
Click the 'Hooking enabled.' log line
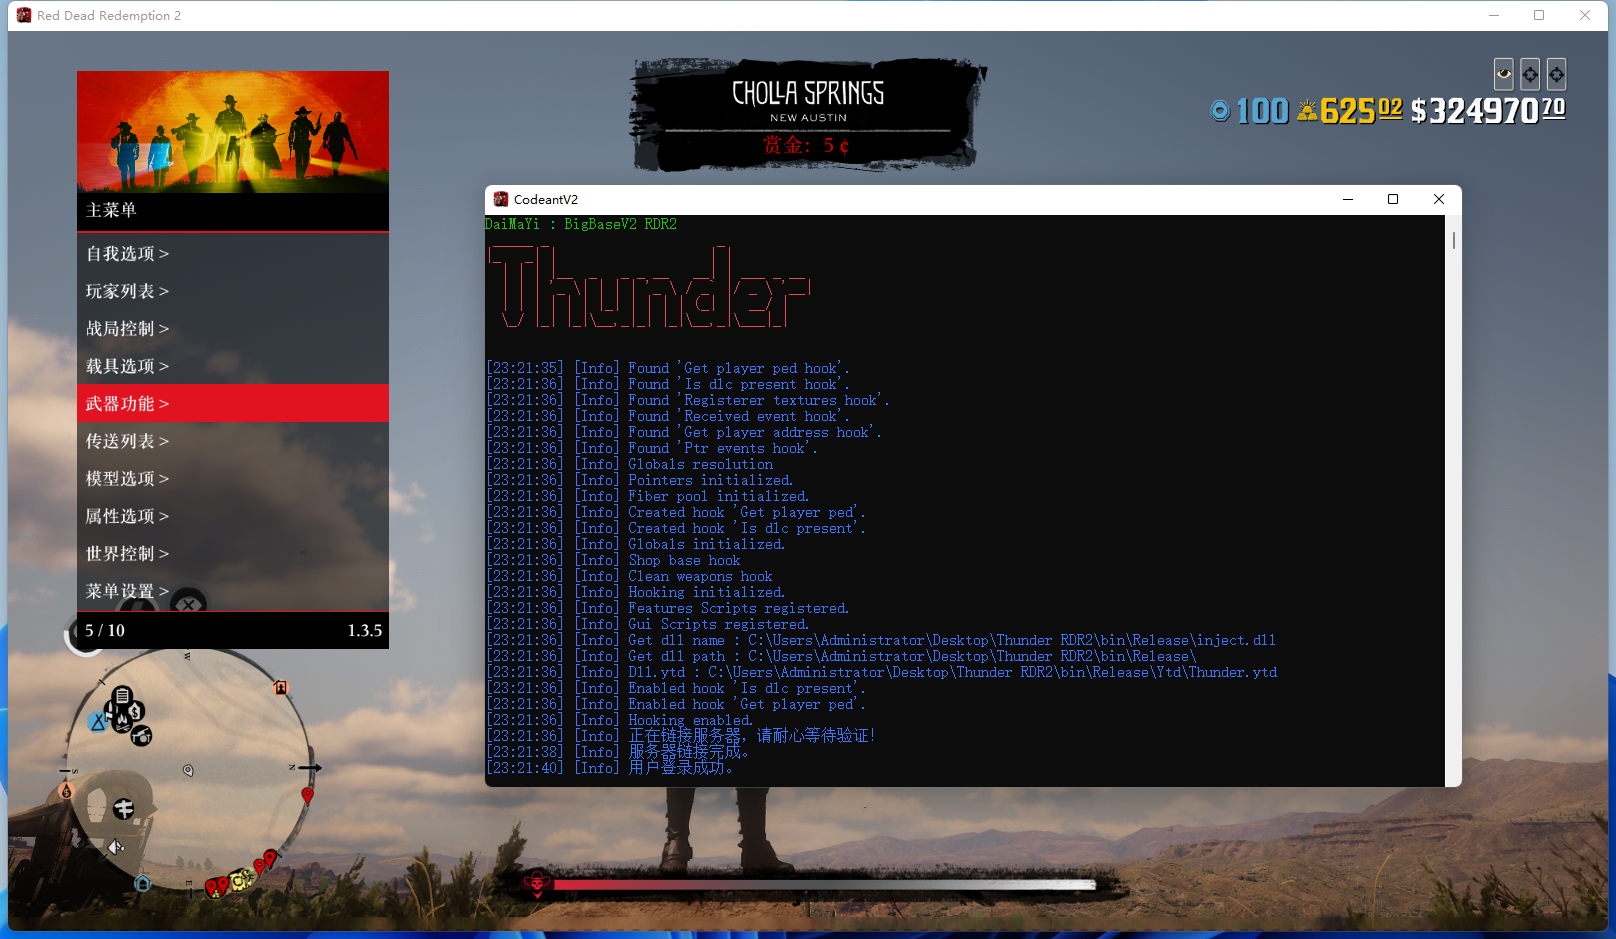point(619,720)
